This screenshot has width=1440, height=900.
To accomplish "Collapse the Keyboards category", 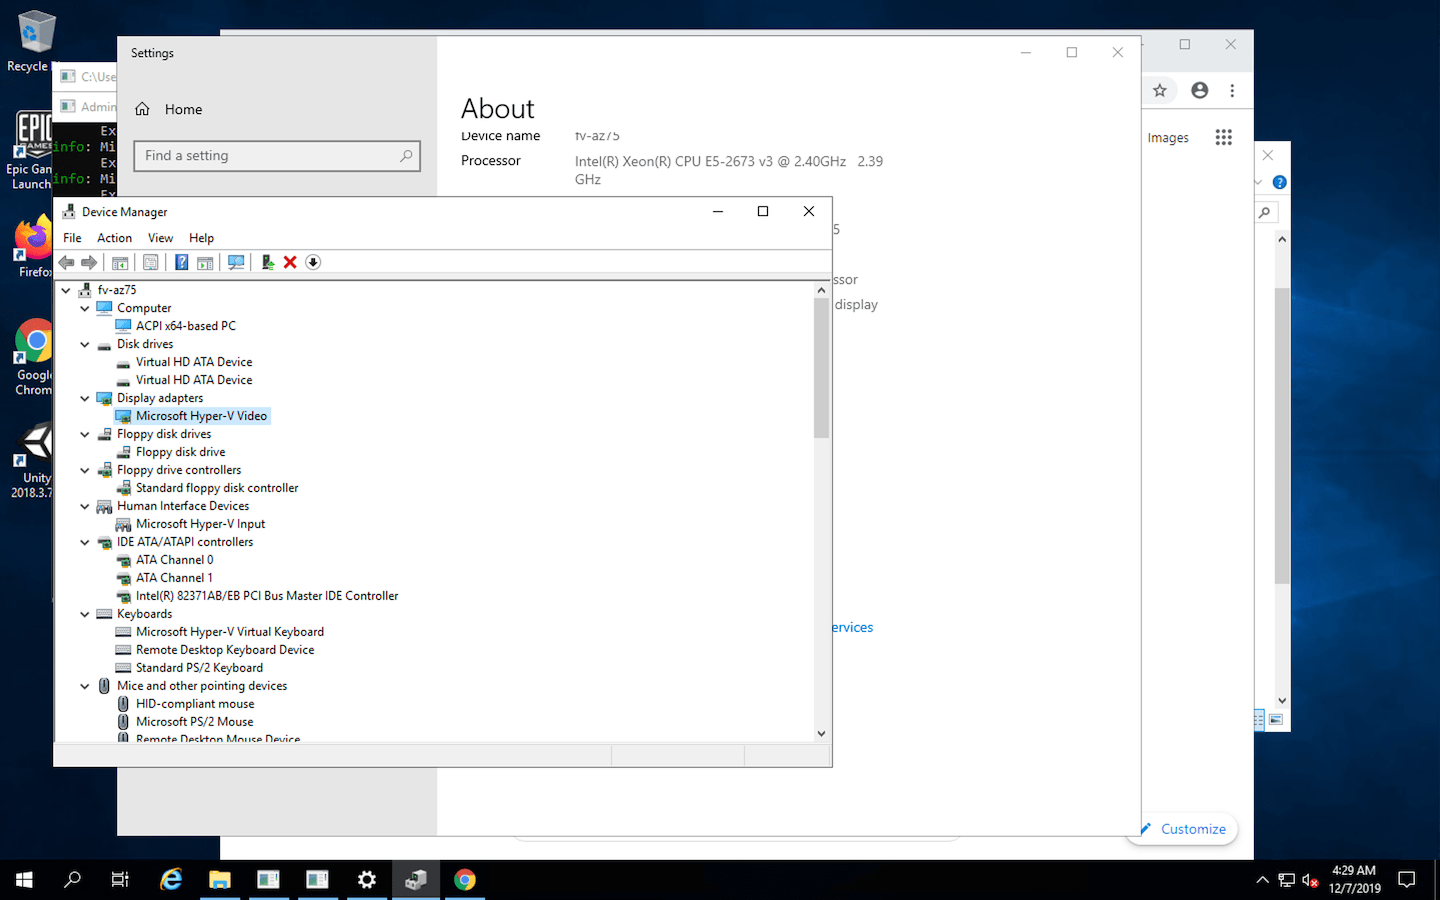I will click(x=85, y=614).
